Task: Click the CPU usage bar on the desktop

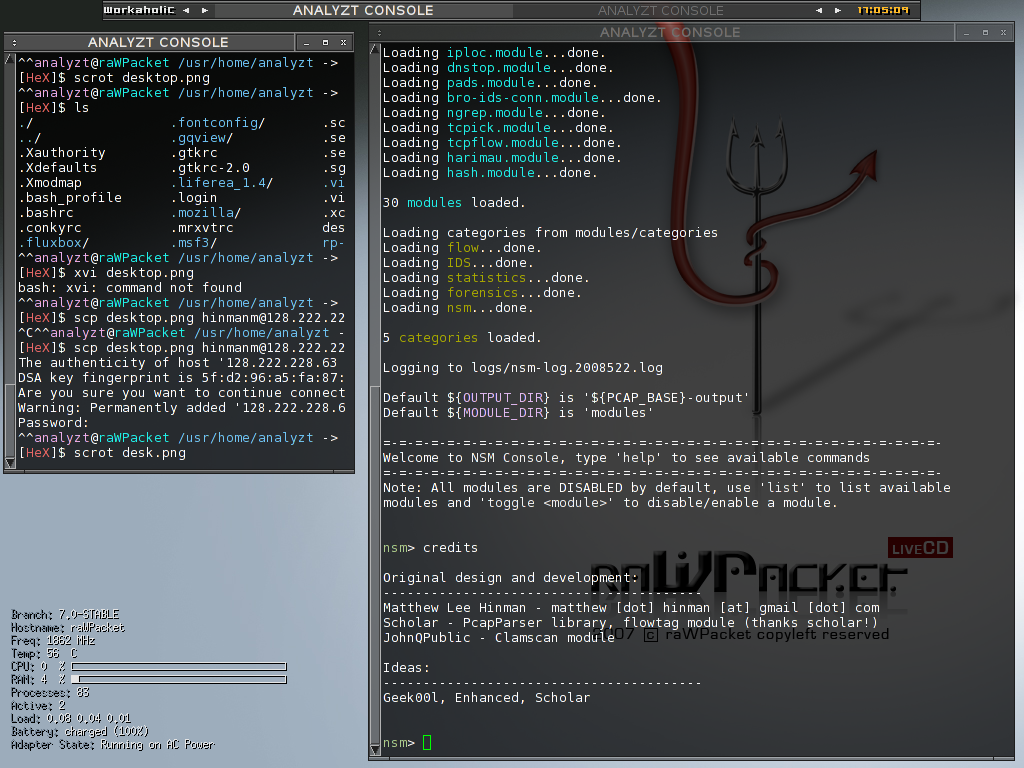Action: pyautogui.click(x=179, y=667)
